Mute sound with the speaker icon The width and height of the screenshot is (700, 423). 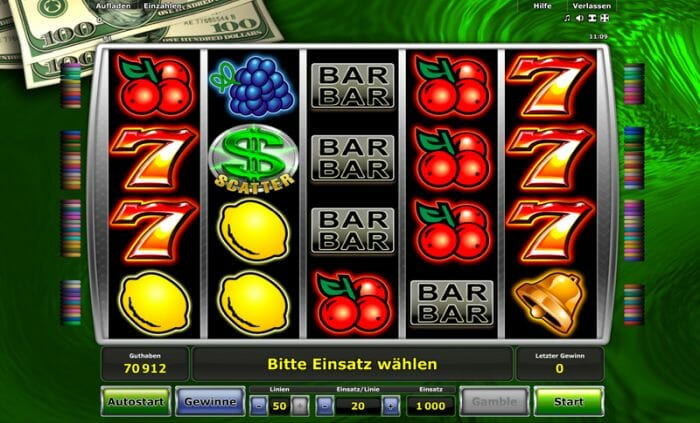pyautogui.click(x=579, y=18)
